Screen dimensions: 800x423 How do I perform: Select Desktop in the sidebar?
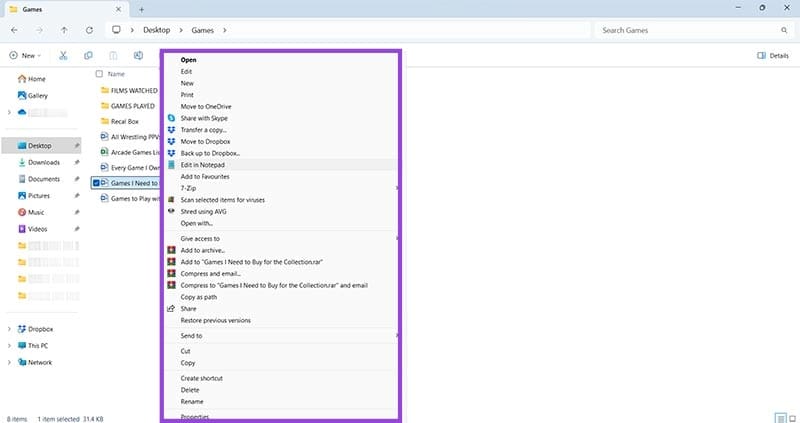[x=42, y=145]
